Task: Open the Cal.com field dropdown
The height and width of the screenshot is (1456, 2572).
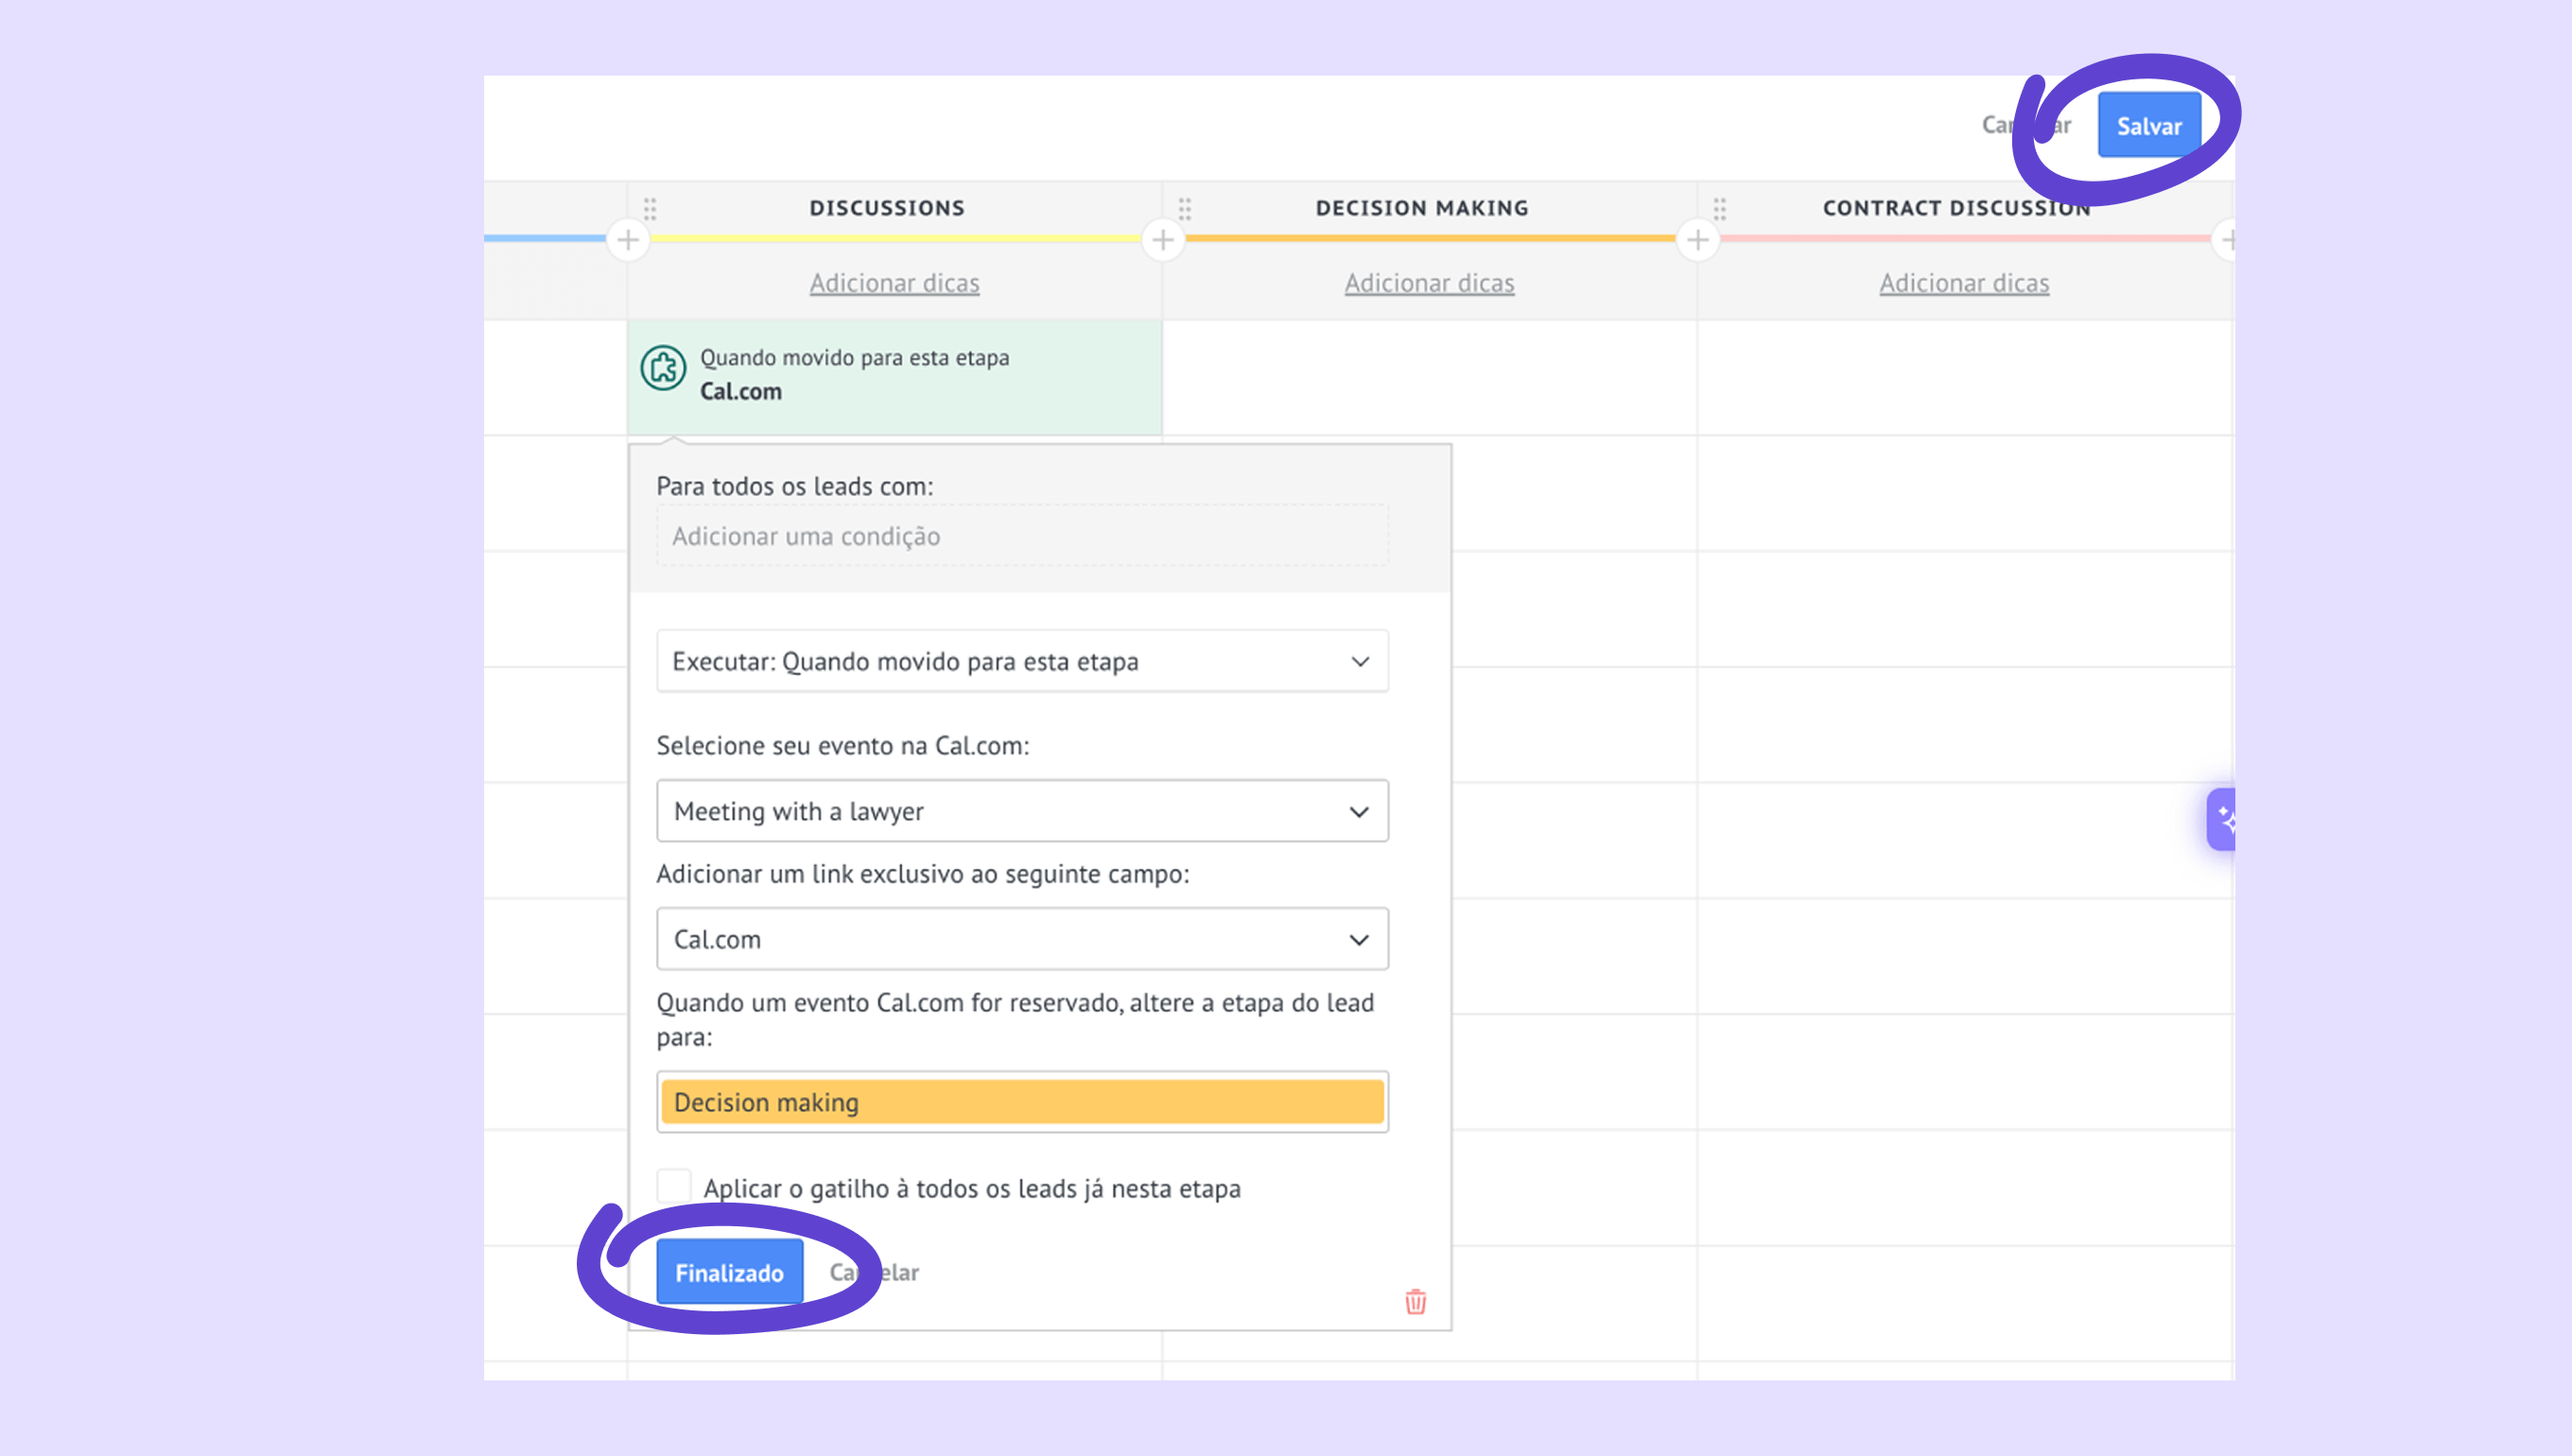Action: (1022, 939)
